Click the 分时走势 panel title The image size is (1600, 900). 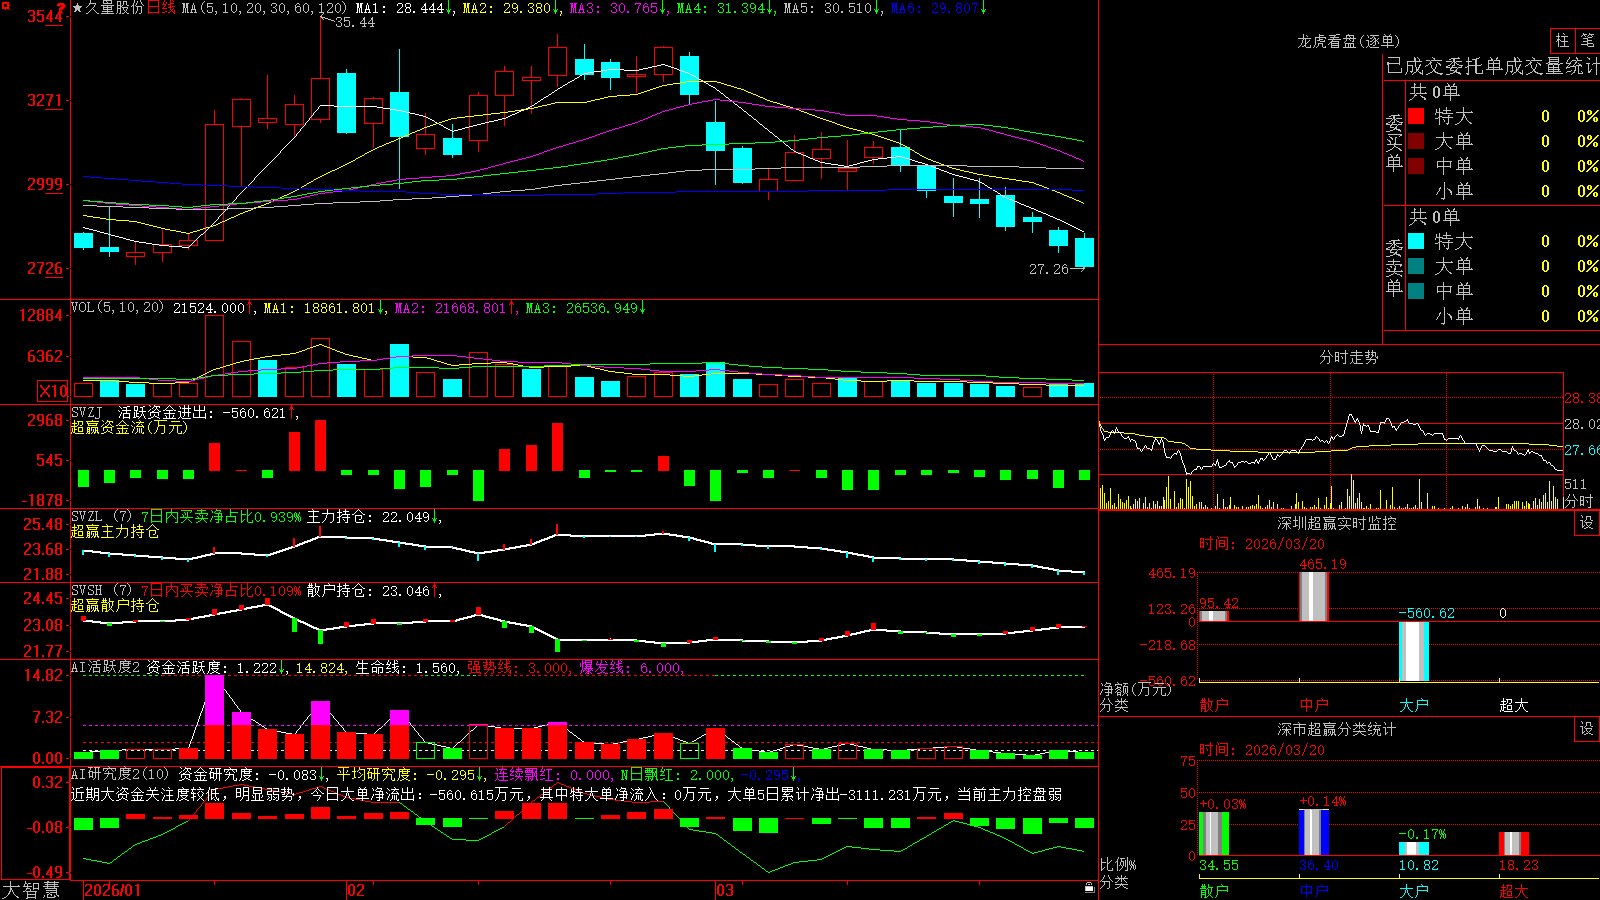[x=1348, y=357]
